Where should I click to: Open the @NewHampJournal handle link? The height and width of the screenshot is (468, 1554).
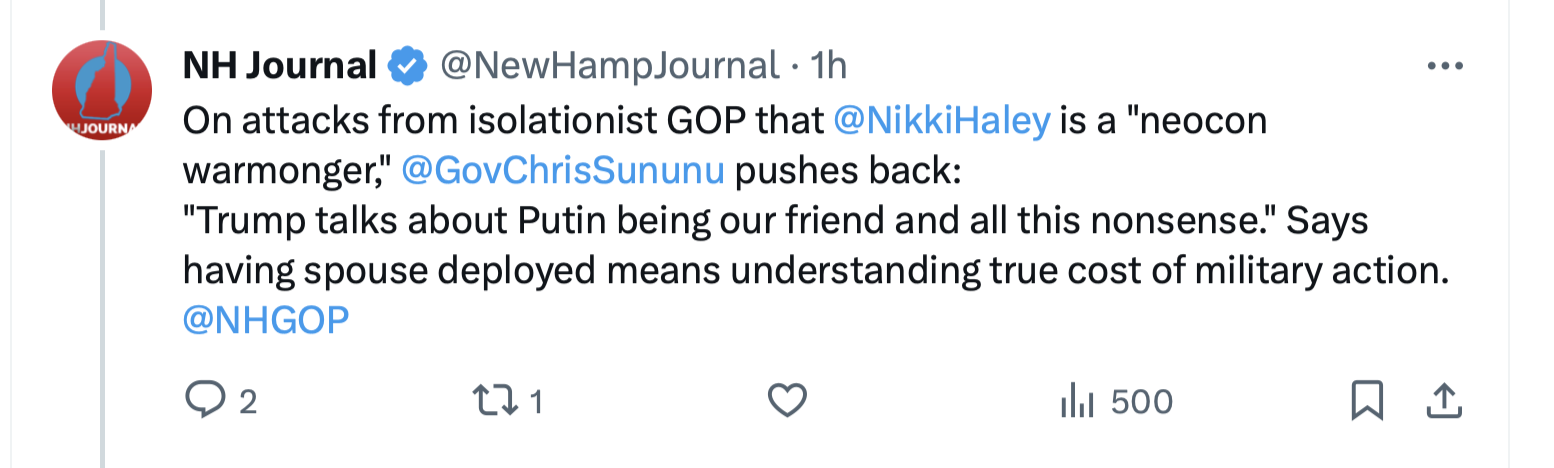click(610, 67)
